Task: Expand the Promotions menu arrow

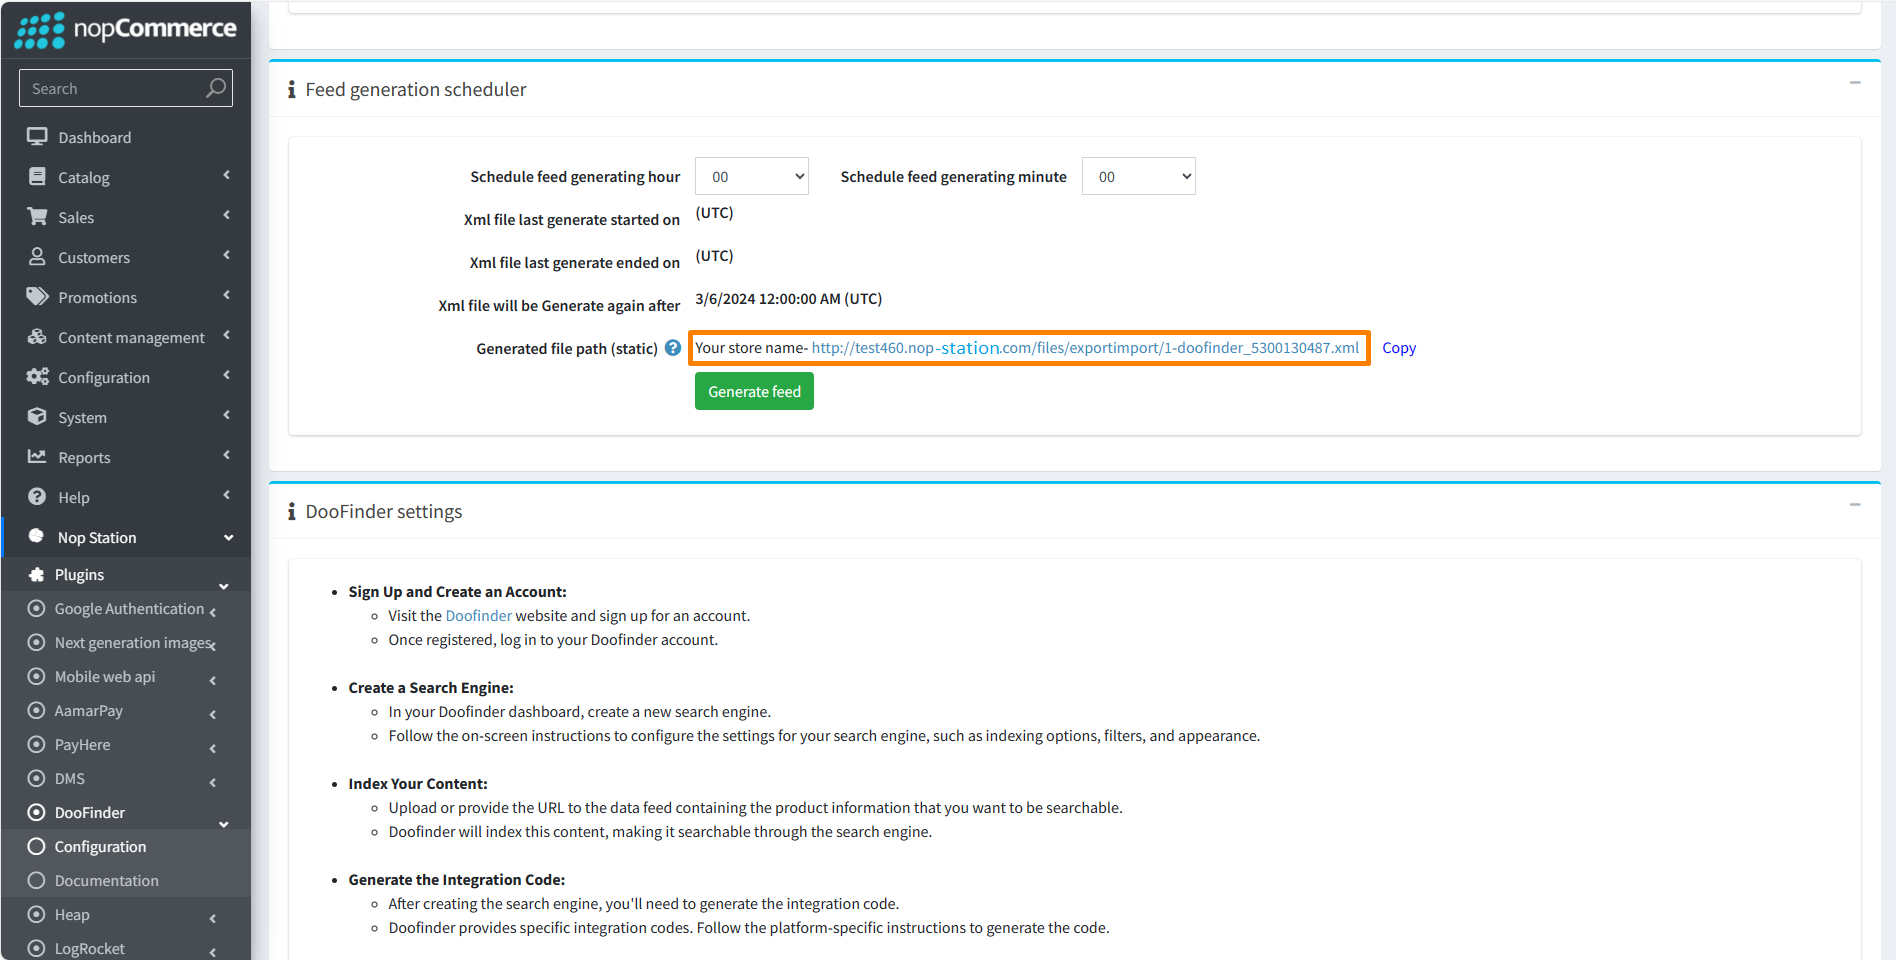Action: [x=227, y=295]
